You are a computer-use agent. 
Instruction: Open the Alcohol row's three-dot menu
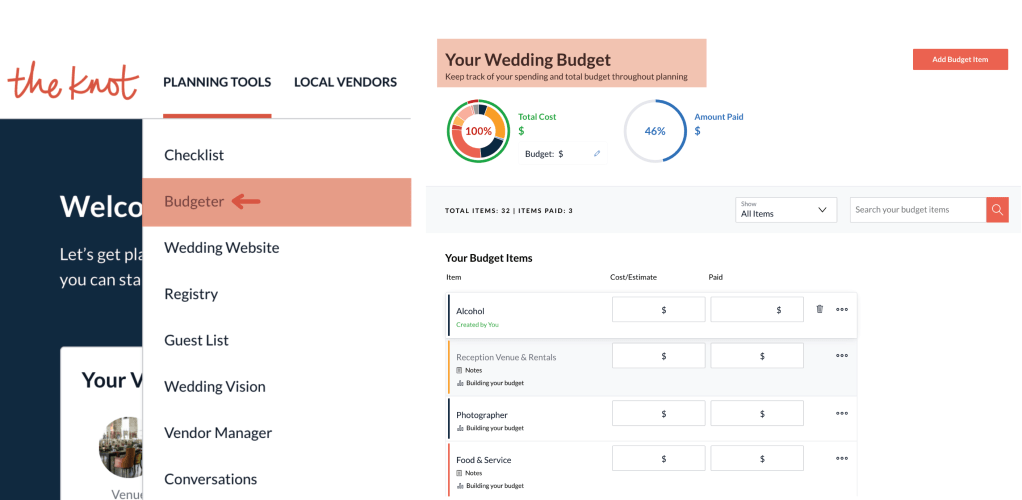tap(842, 310)
